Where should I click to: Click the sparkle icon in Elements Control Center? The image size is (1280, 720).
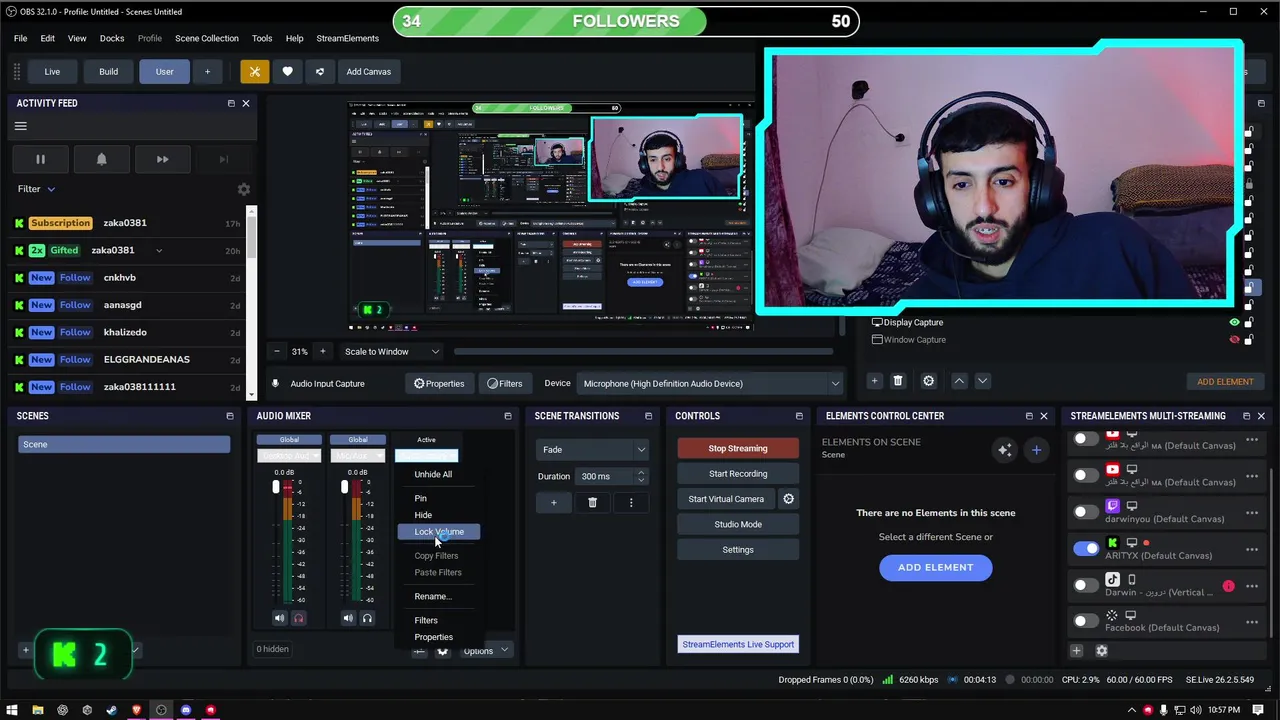point(1003,450)
